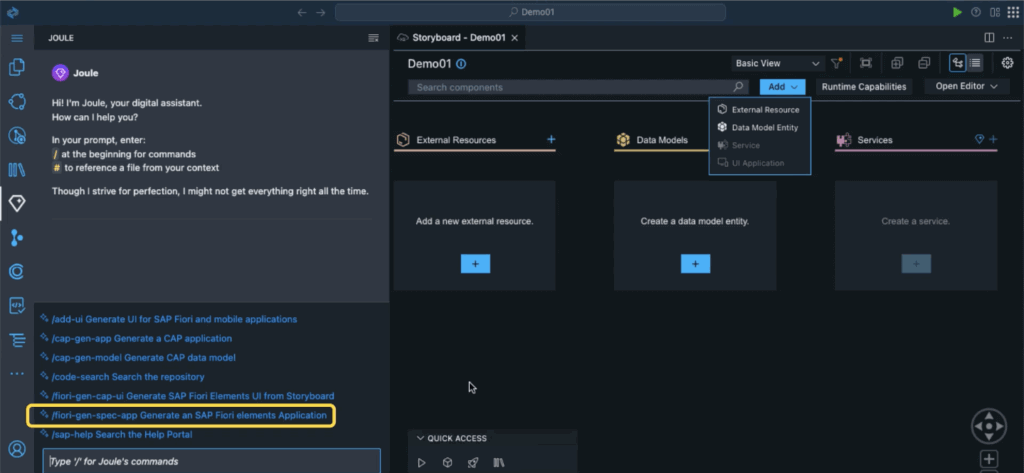Click the filter icon beside Basic View
Viewport: 1024px width, 473px height.
pyautogui.click(x=837, y=63)
